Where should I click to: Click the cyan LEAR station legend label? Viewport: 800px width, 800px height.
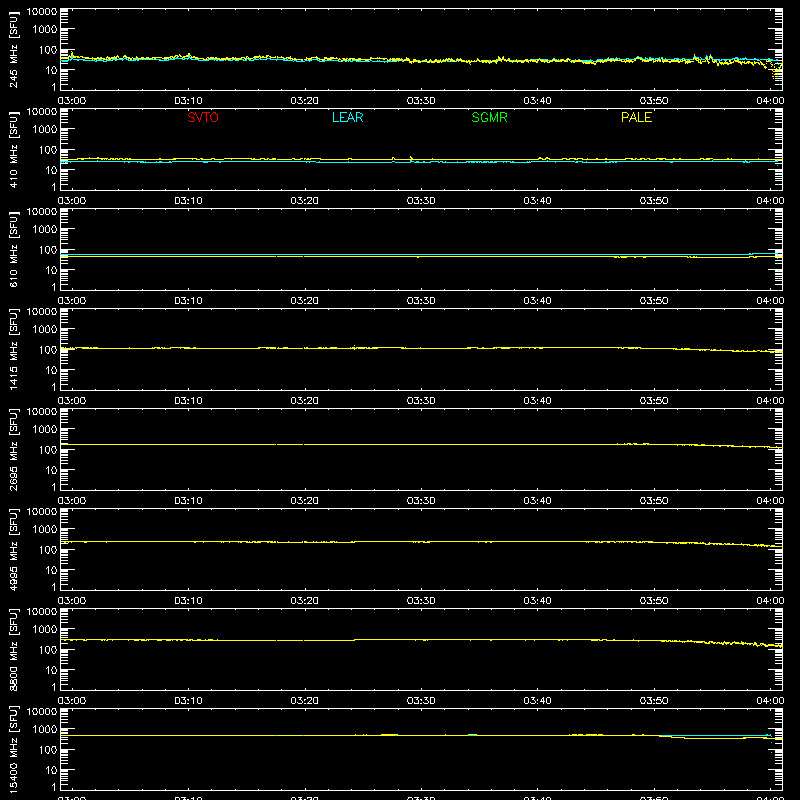coord(347,117)
